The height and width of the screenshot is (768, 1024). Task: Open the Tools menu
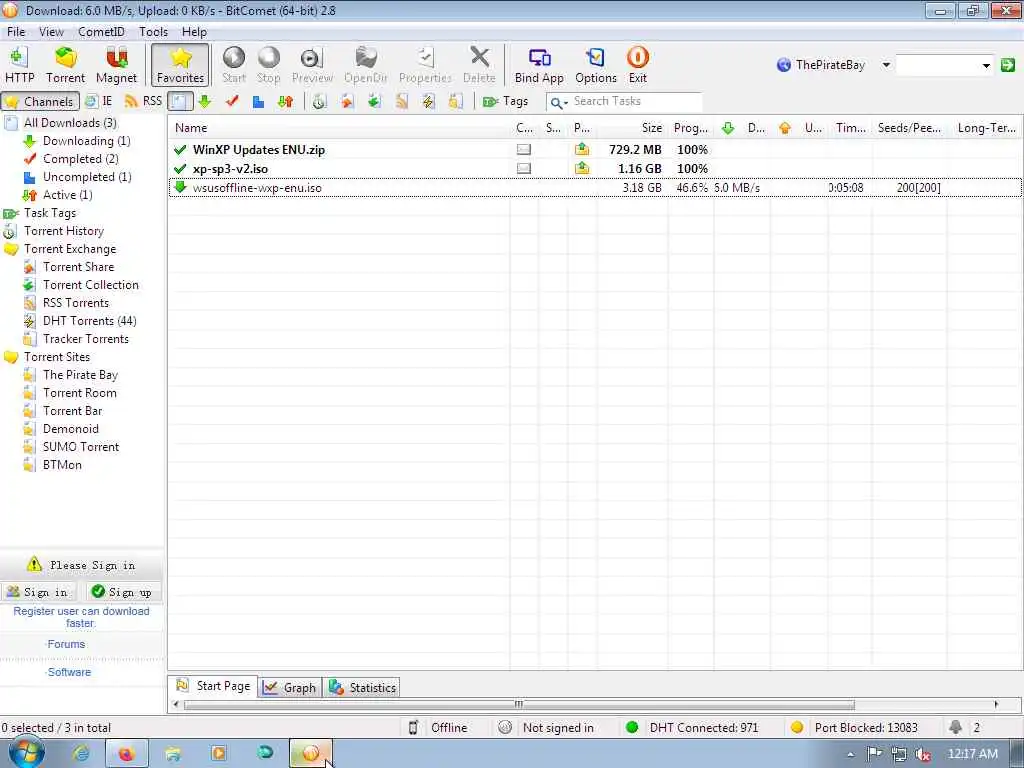(x=153, y=31)
